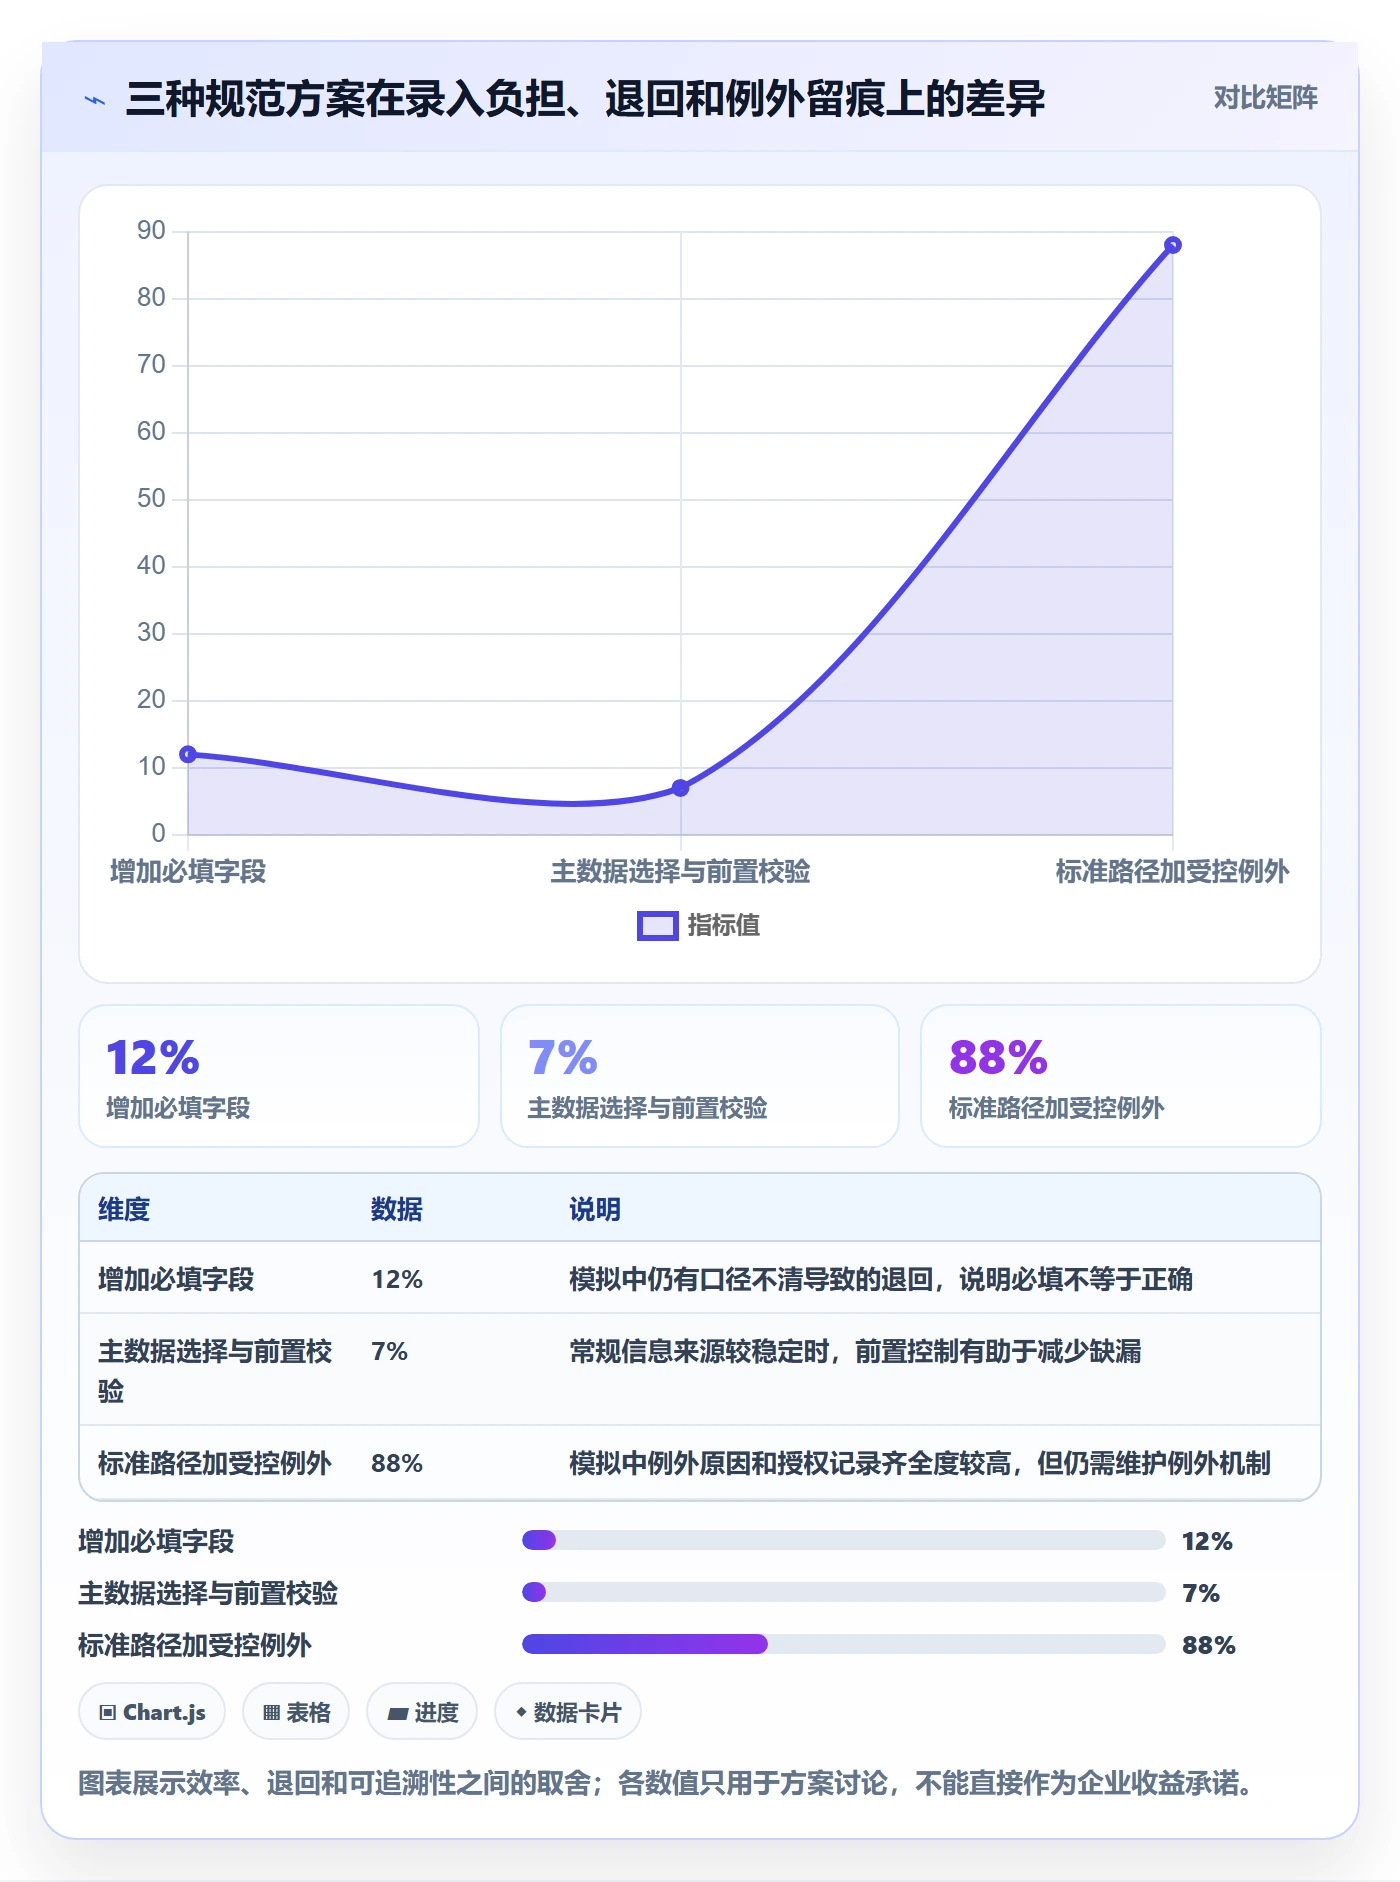Click the 12% value in the table
Image resolution: width=1400 pixels, height=1882 pixels.
click(x=397, y=1279)
